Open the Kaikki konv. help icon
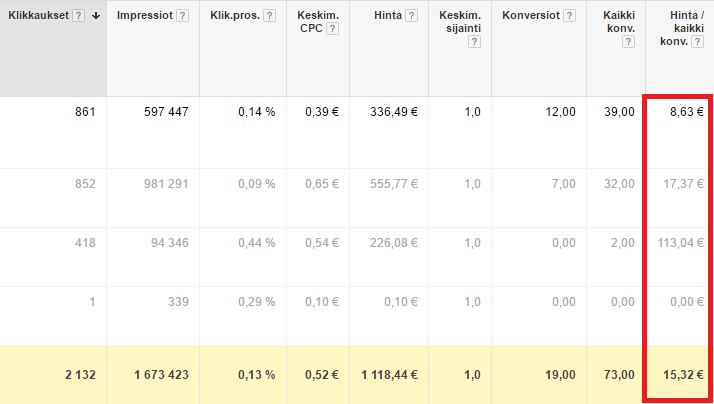714x404 pixels. (628, 42)
